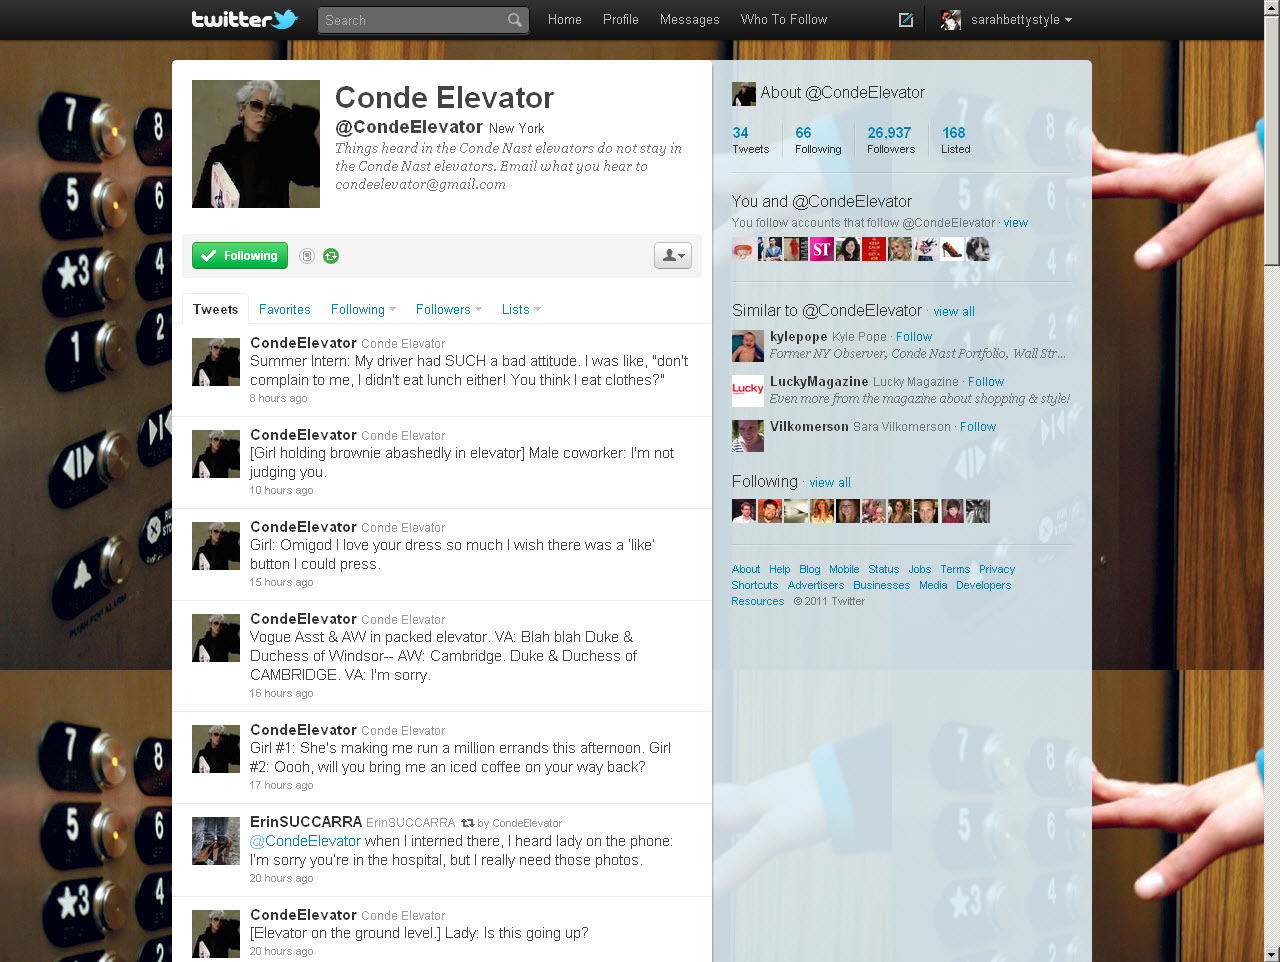Open the Help footer link
The height and width of the screenshot is (962, 1280).
[780, 569]
